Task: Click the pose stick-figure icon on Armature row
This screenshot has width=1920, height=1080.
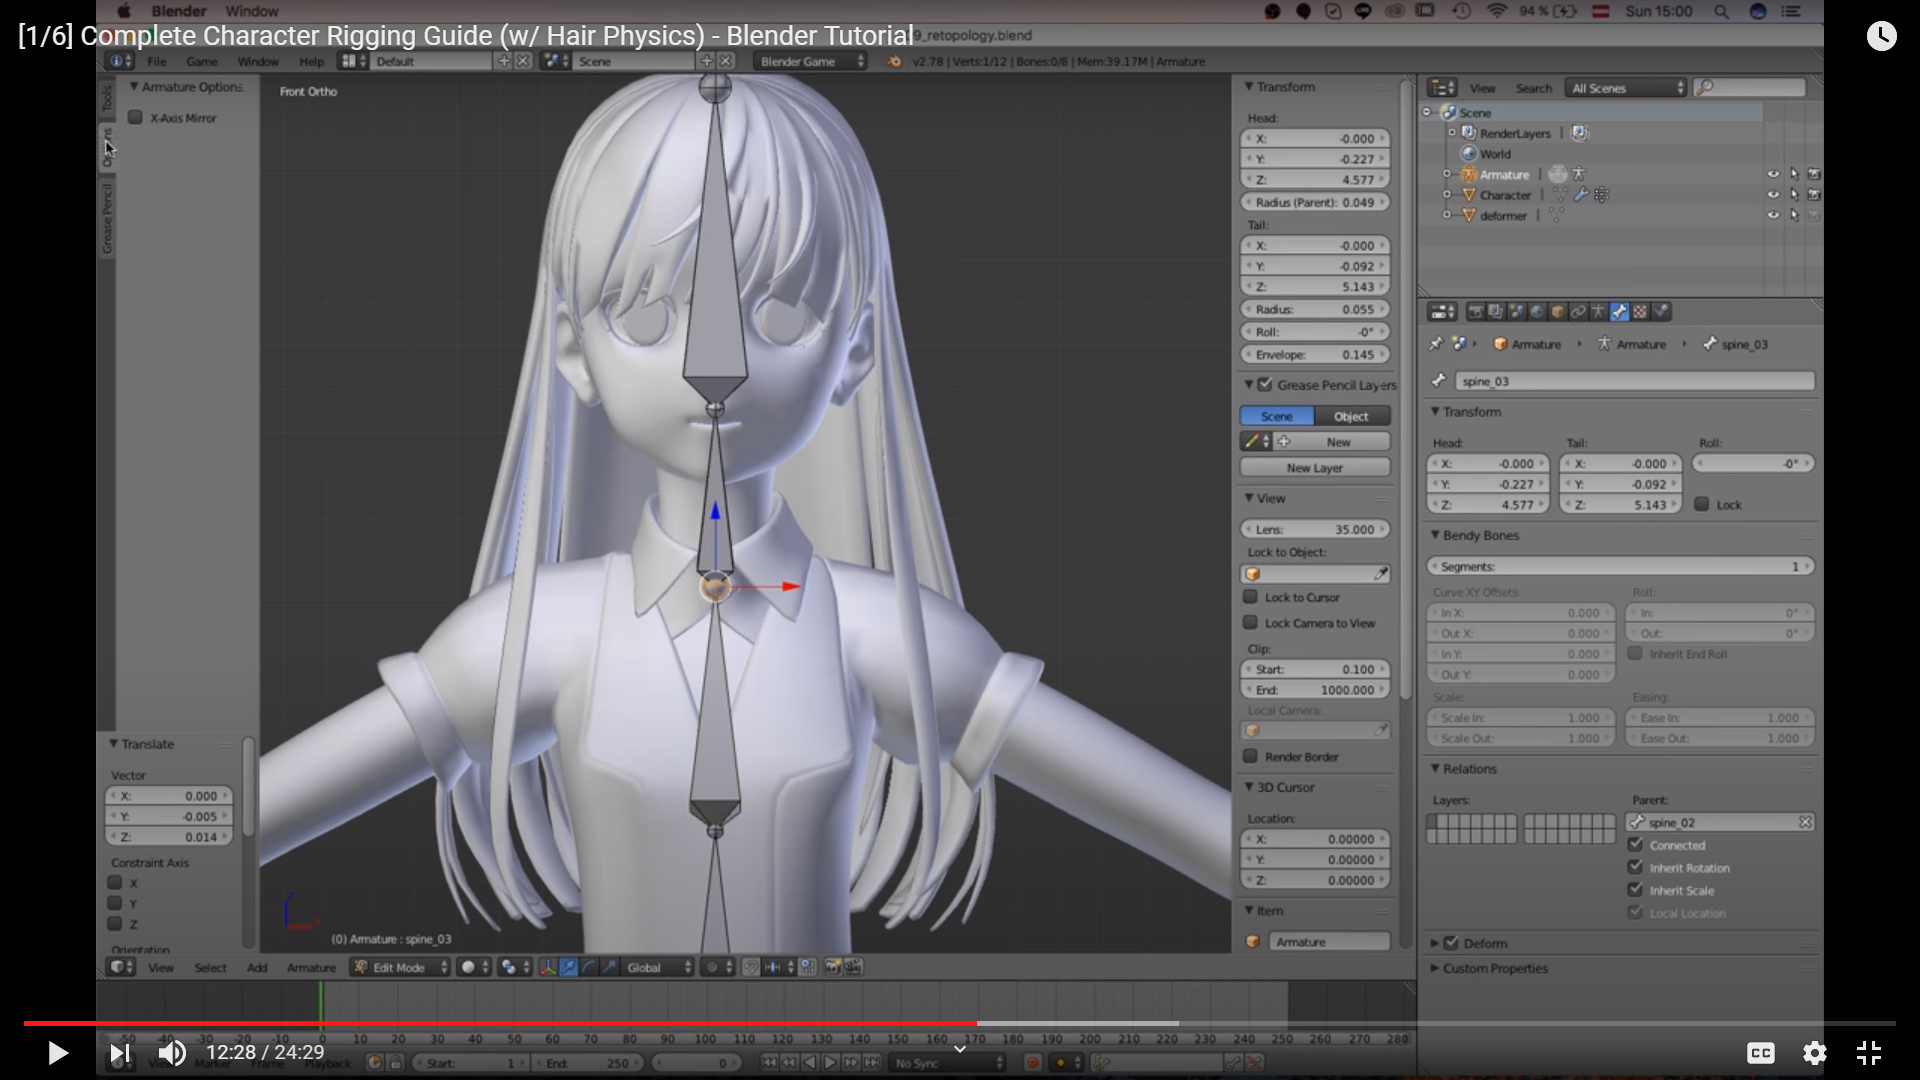Action: click(1578, 174)
